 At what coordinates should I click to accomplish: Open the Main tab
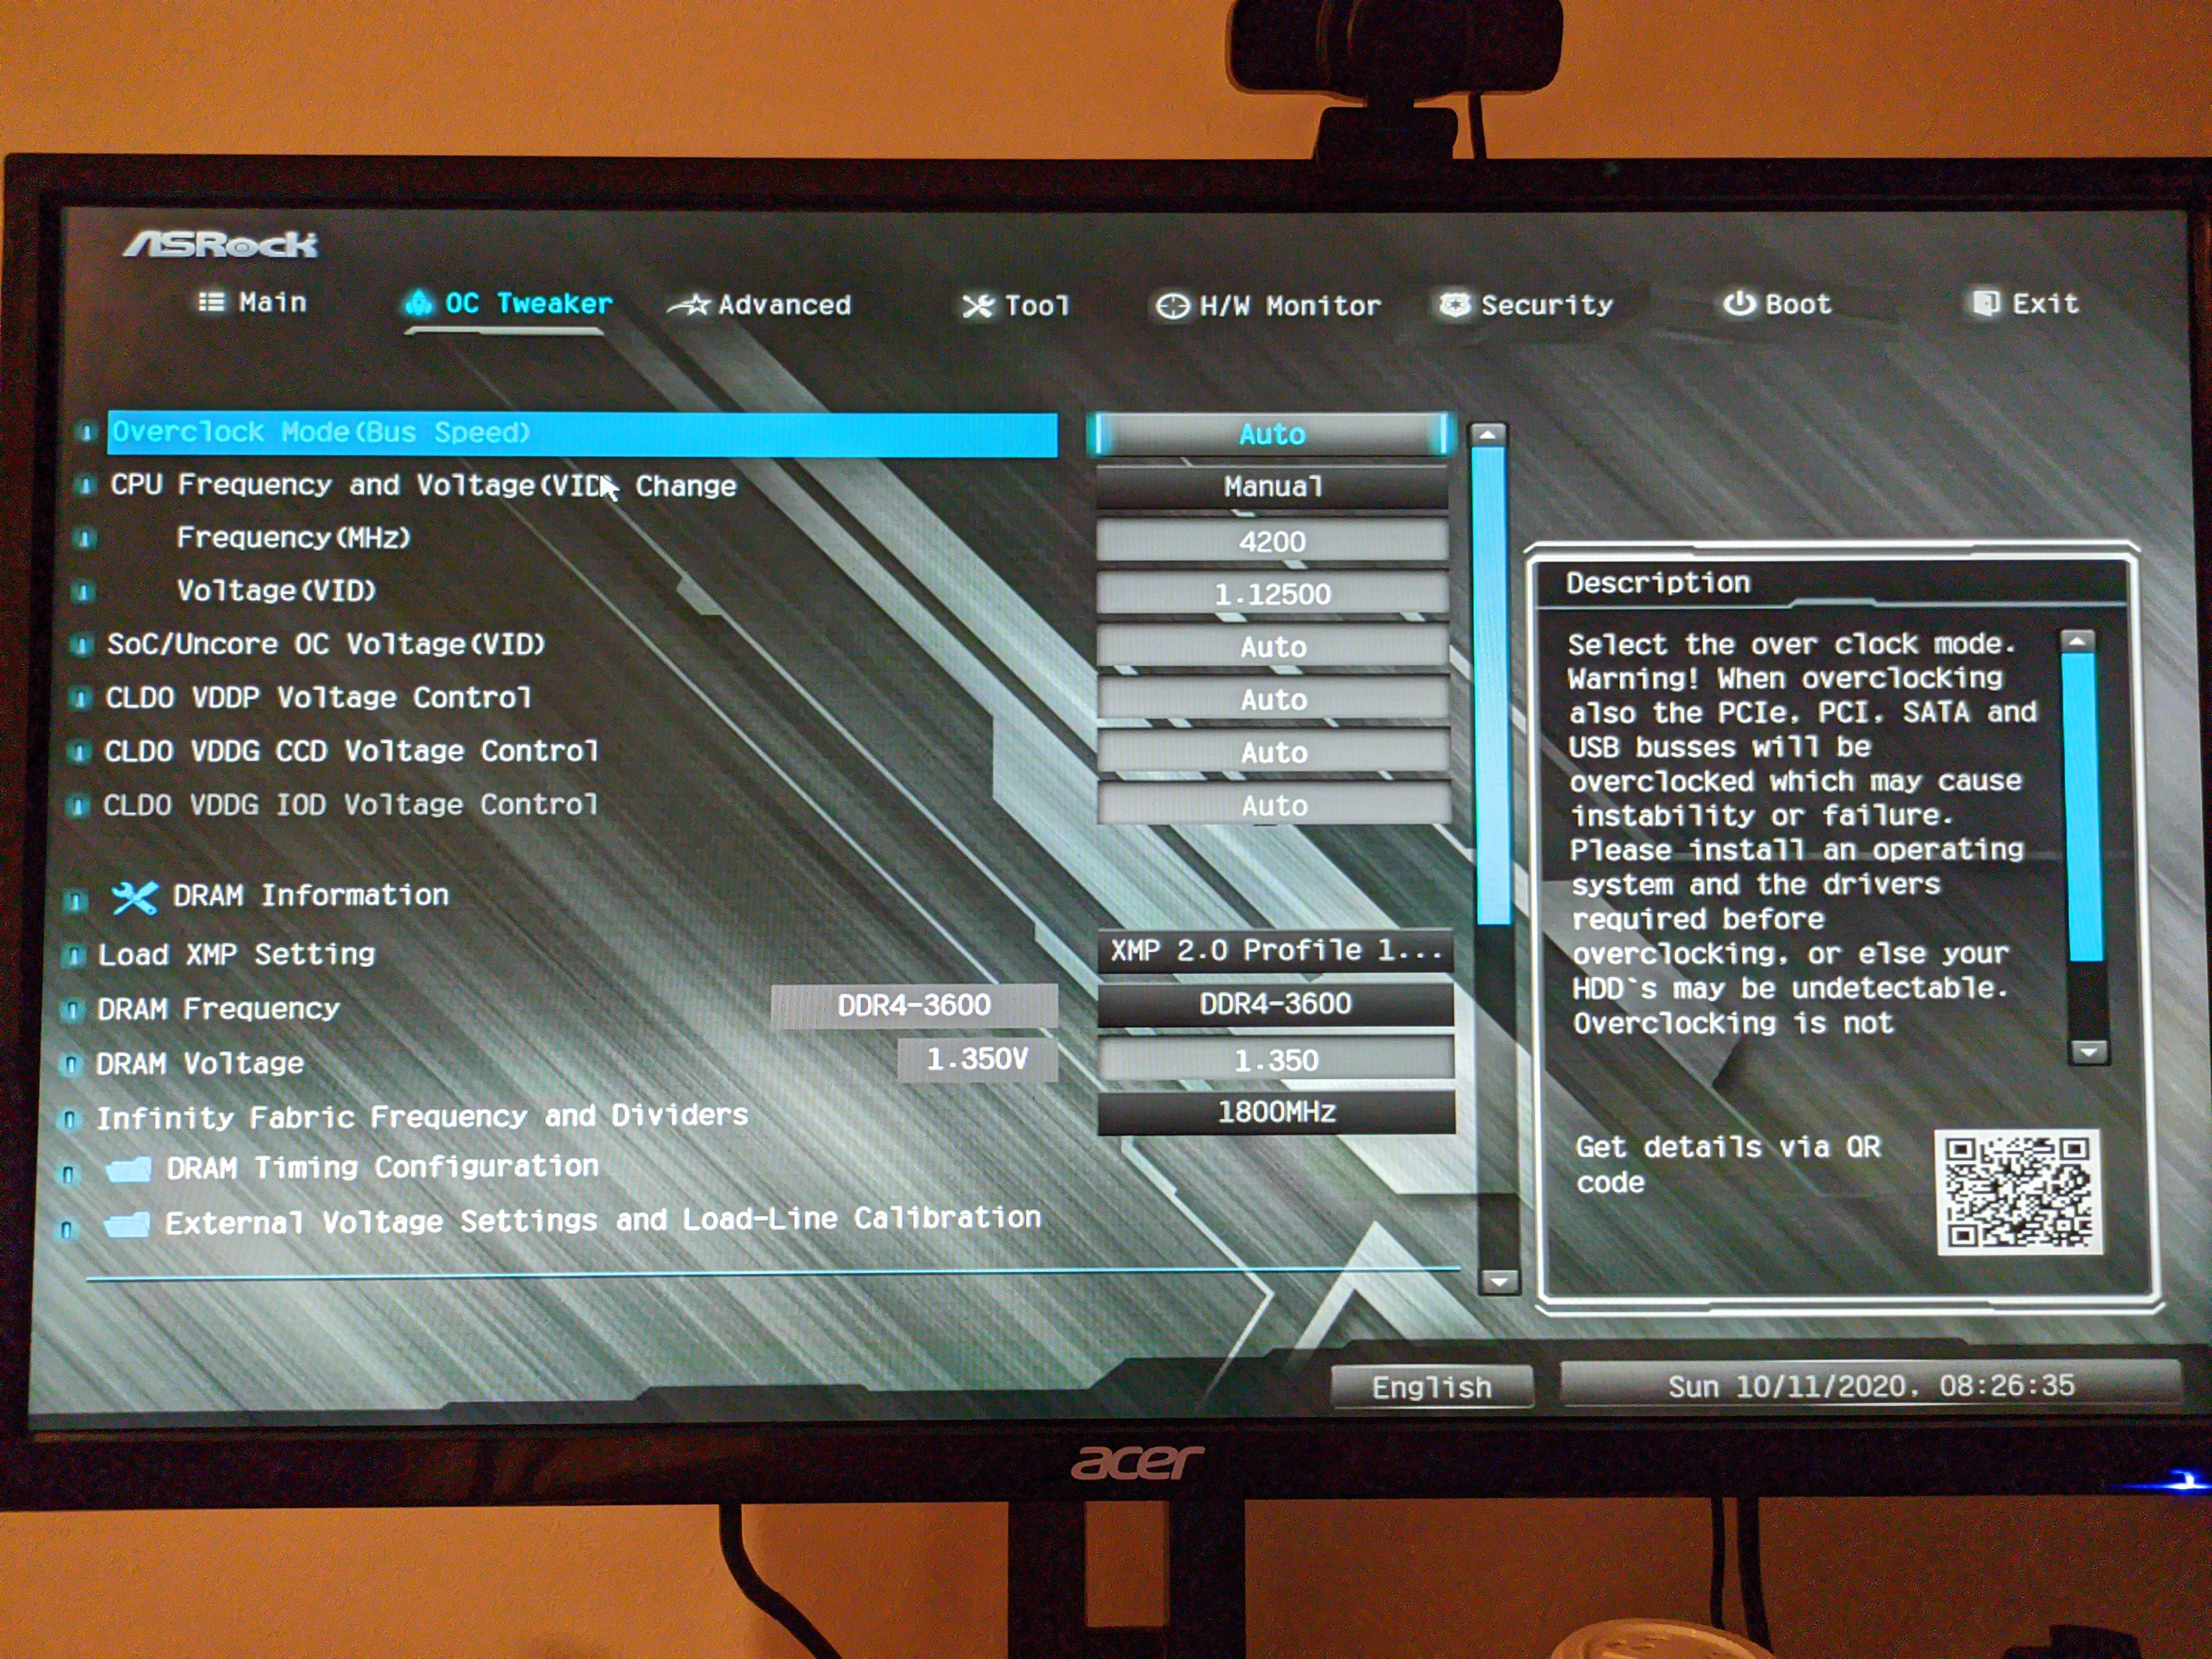(253, 302)
